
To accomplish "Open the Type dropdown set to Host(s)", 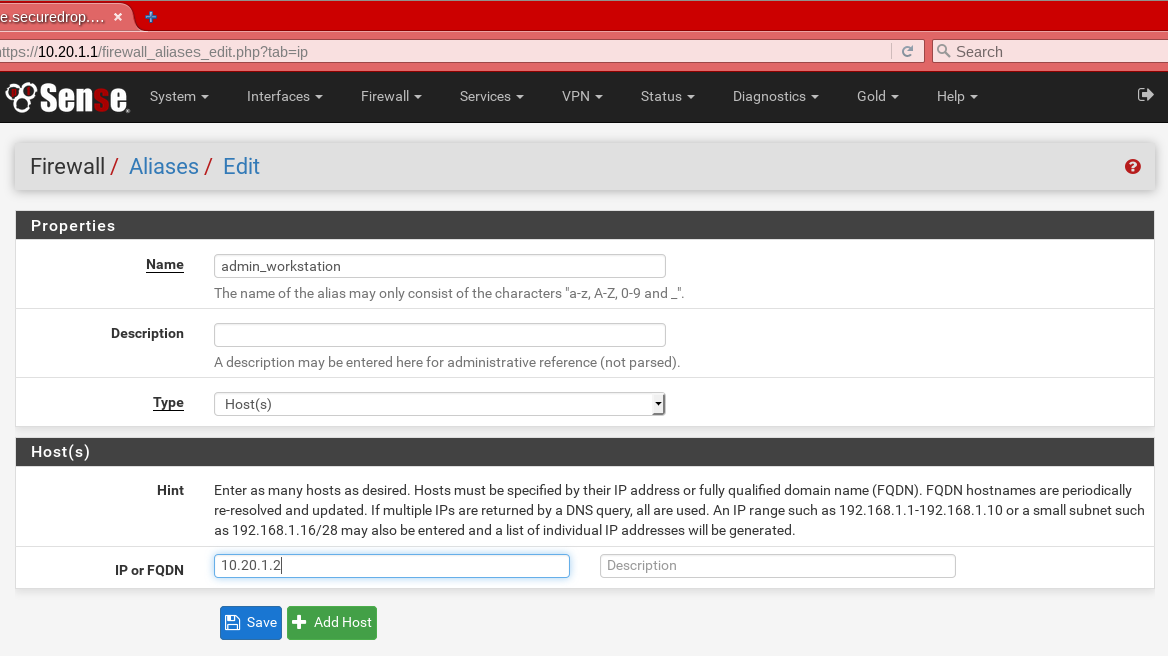I will [x=439, y=404].
